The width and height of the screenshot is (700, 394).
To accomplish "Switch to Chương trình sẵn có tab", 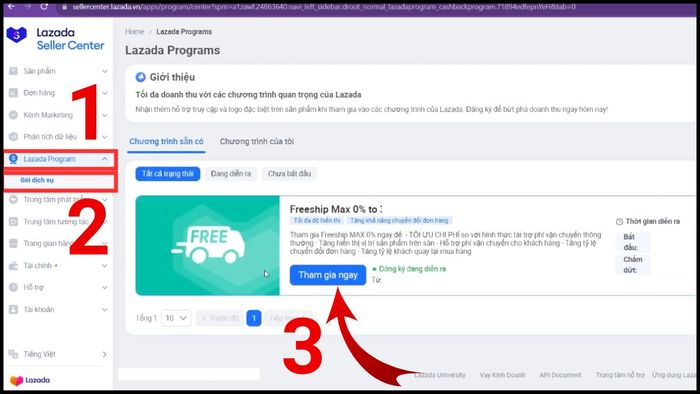I will 166,141.
